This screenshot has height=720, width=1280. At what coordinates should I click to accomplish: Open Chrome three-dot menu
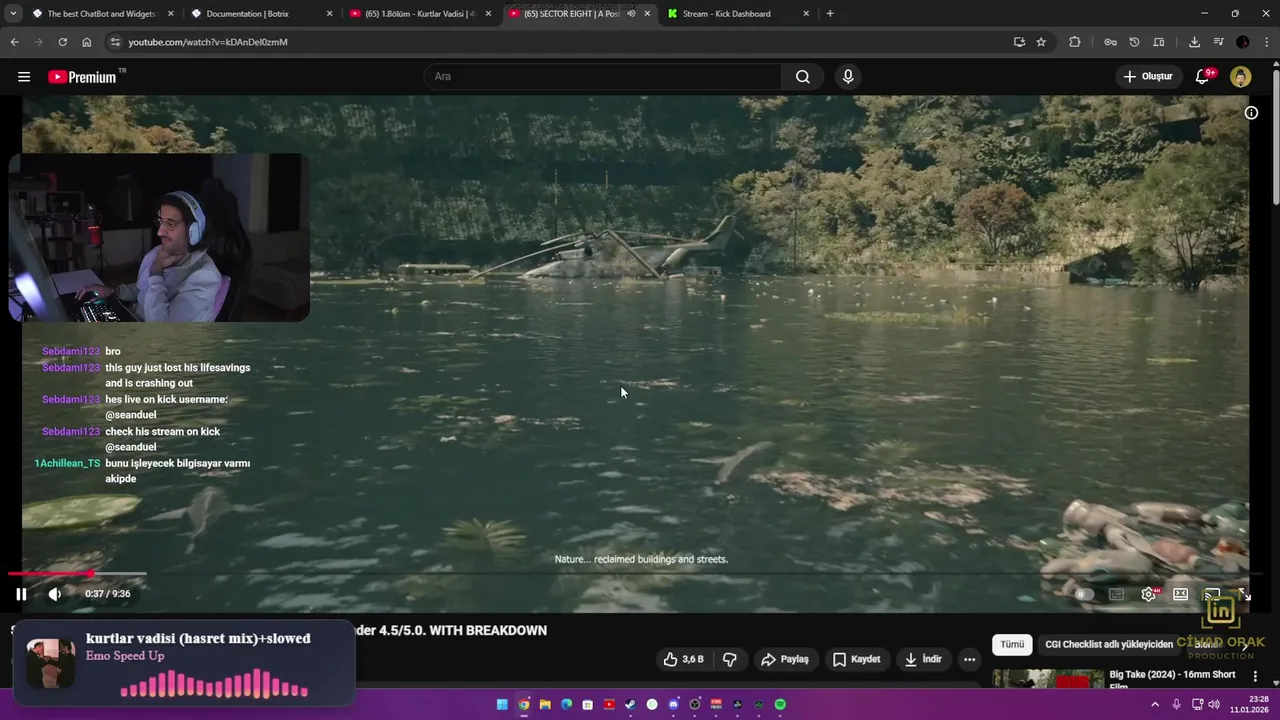tap(1265, 42)
